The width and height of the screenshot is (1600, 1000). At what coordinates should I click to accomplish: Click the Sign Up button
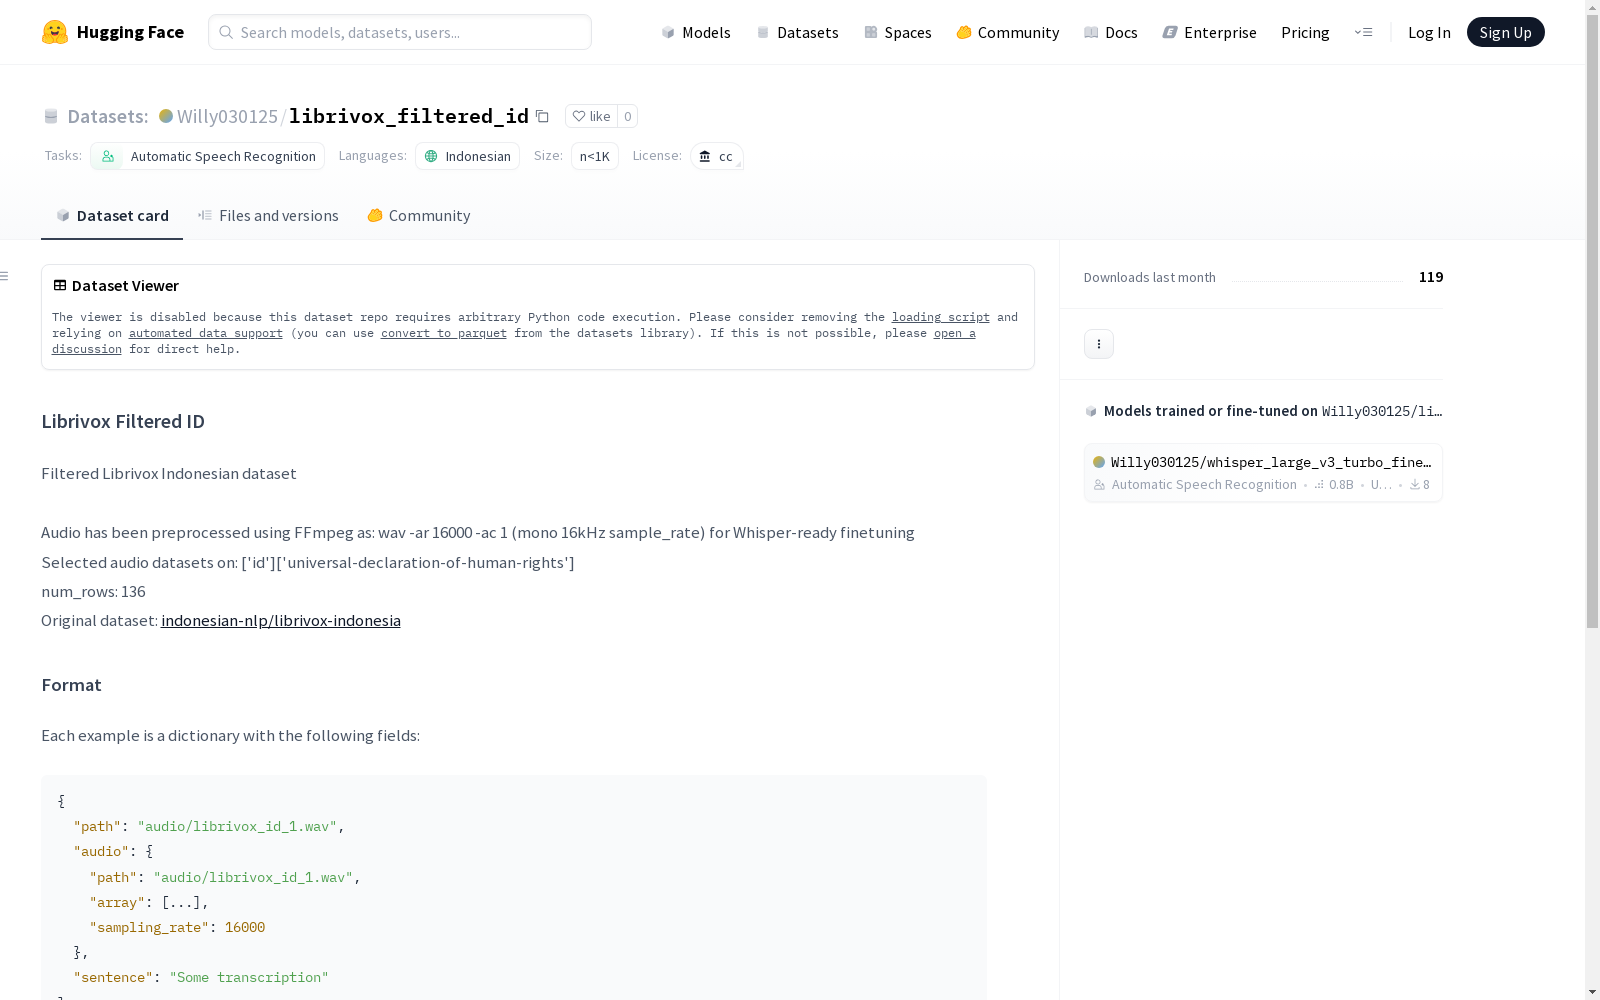coord(1505,32)
